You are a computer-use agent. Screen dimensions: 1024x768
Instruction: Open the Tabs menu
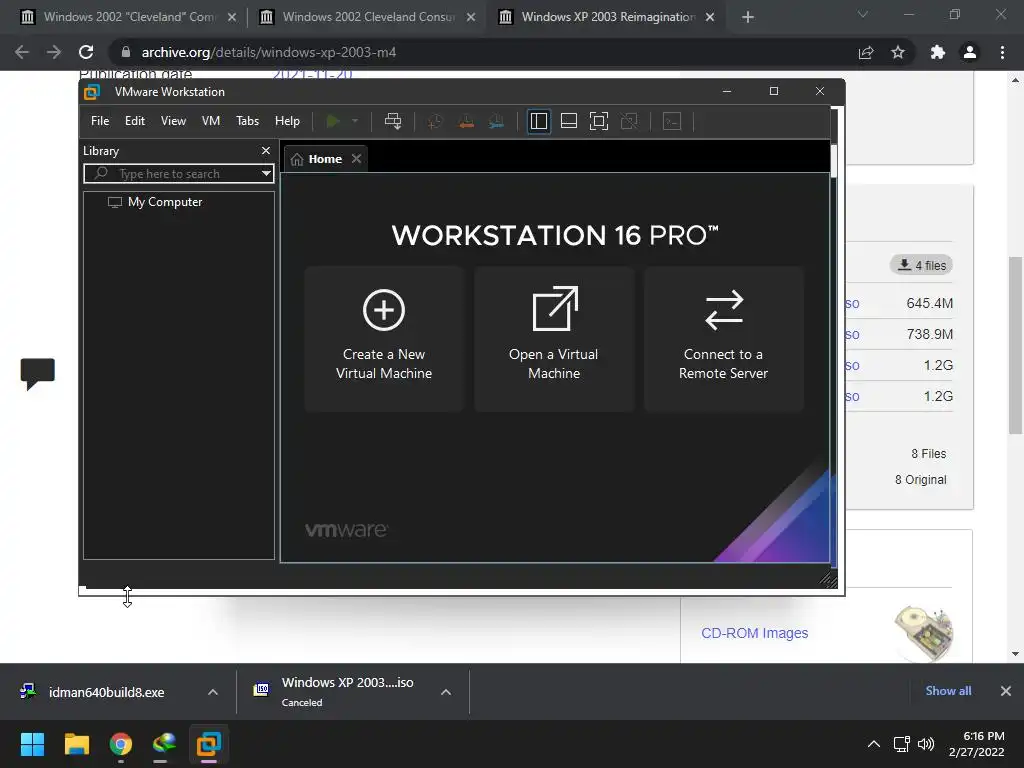pos(248,121)
